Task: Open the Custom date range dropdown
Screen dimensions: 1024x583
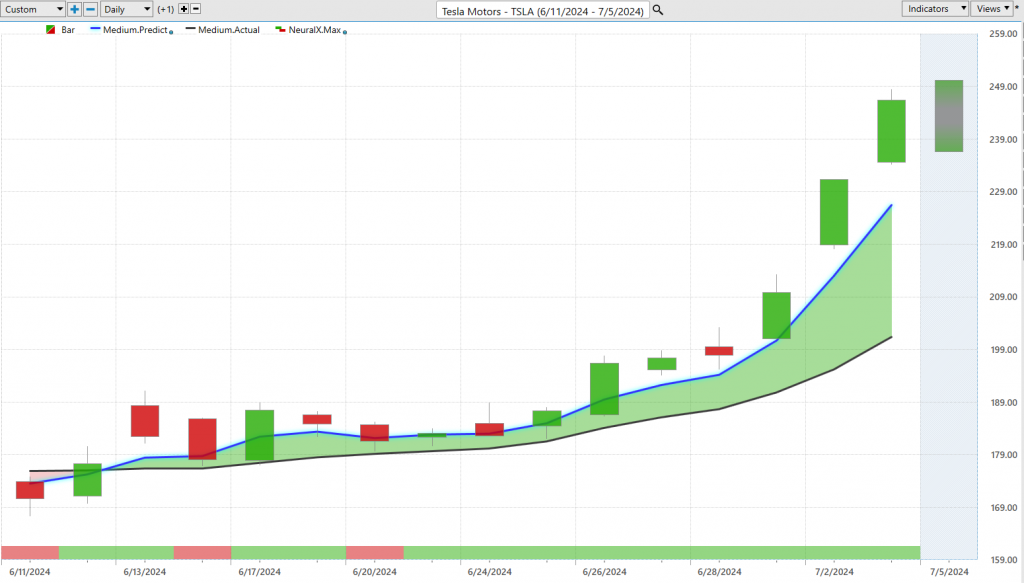Action: tap(33, 9)
